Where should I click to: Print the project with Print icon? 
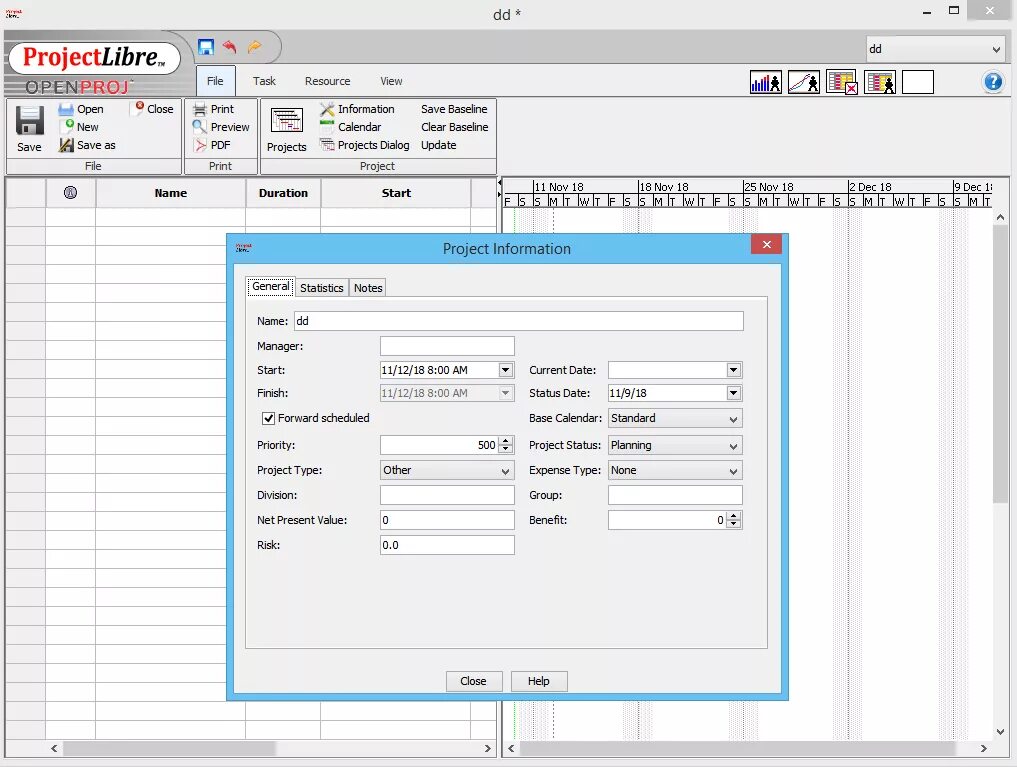(x=200, y=109)
